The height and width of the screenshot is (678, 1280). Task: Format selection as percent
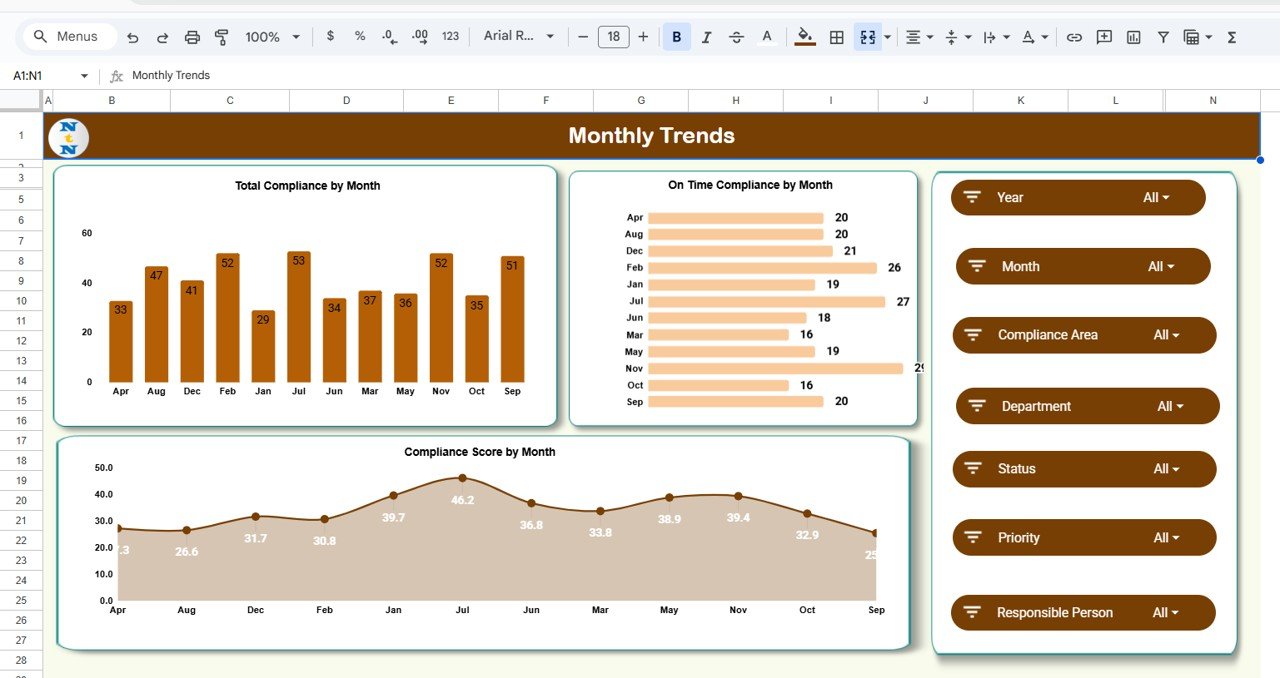click(x=359, y=36)
